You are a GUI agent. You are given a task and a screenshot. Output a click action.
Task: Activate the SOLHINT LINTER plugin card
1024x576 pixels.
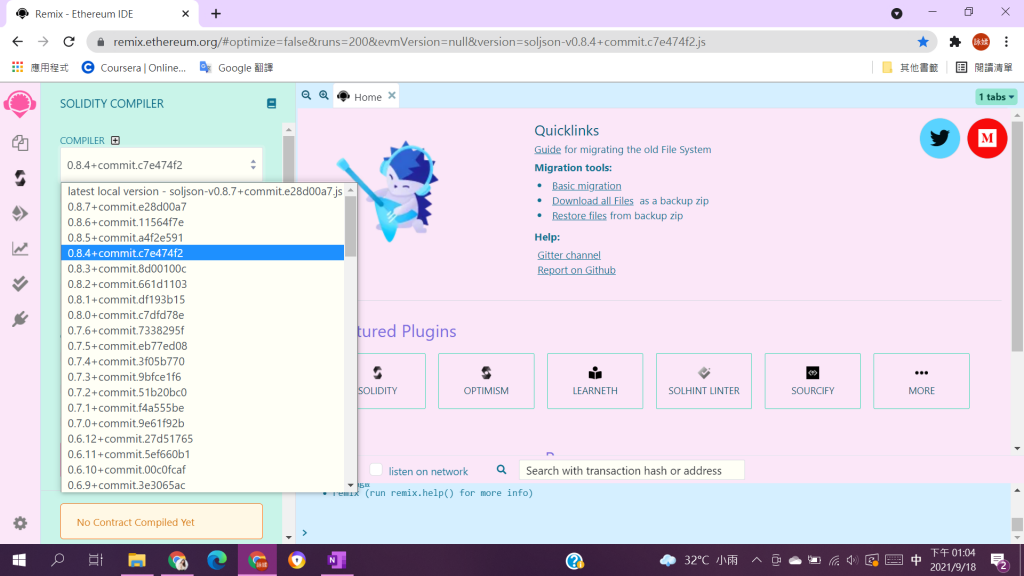point(703,381)
